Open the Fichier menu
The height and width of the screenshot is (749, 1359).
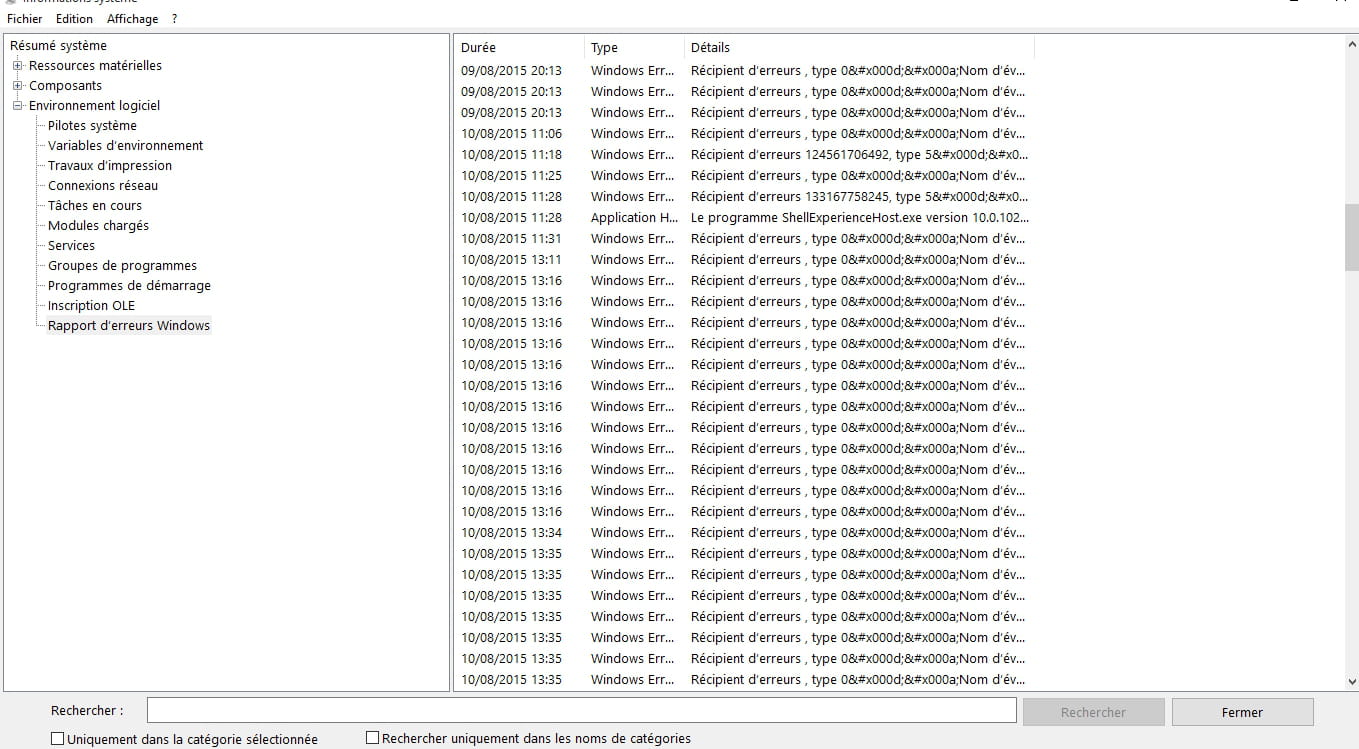[x=25, y=19]
